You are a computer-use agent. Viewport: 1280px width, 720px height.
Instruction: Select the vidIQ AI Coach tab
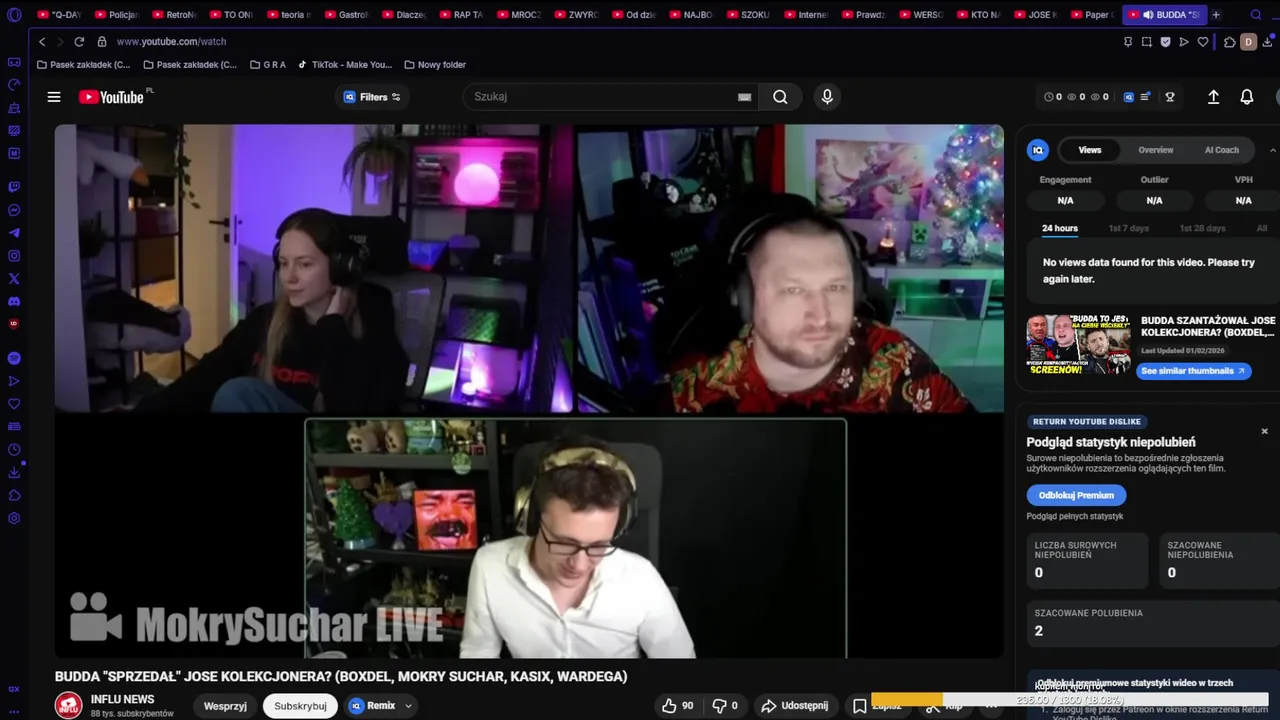coord(1221,150)
